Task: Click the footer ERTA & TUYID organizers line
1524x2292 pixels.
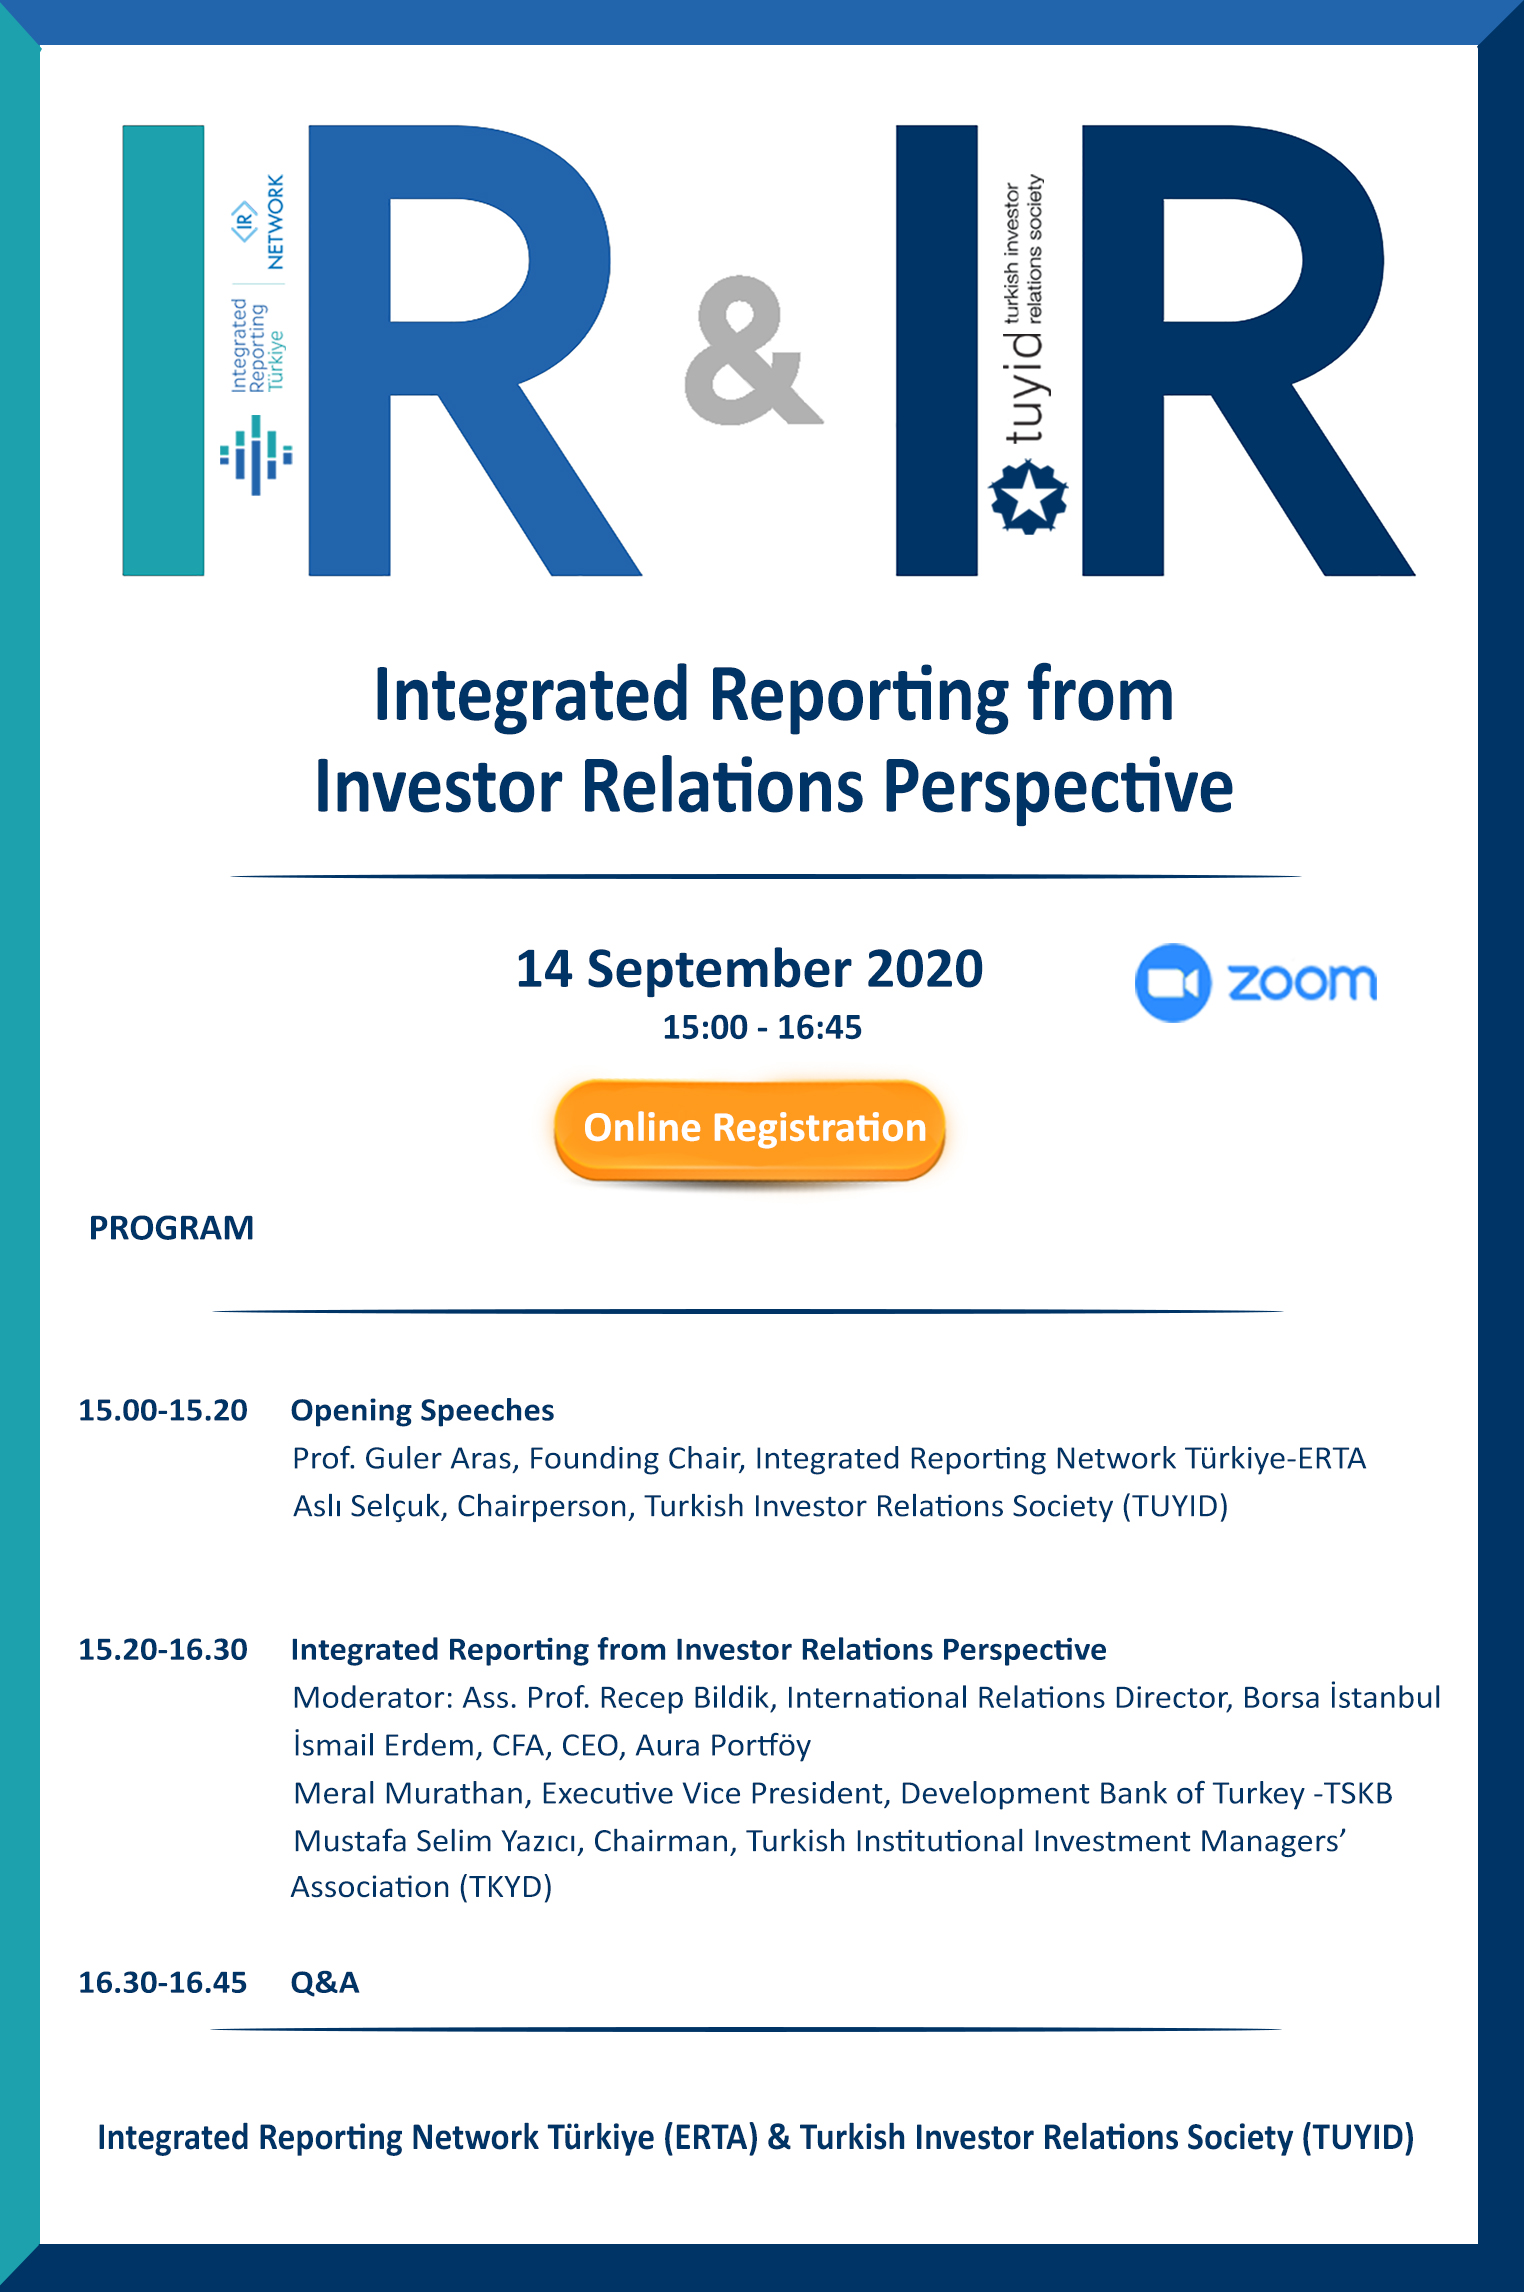Action: (x=755, y=2137)
